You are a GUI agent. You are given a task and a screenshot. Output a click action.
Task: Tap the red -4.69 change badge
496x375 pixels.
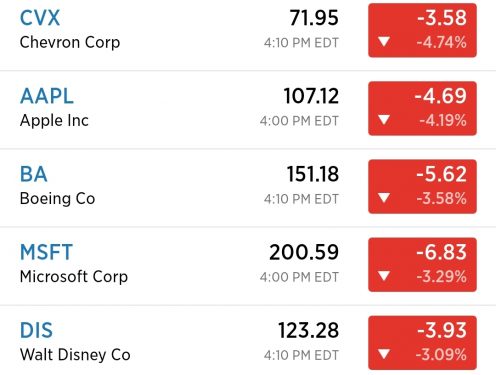[422, 108]
